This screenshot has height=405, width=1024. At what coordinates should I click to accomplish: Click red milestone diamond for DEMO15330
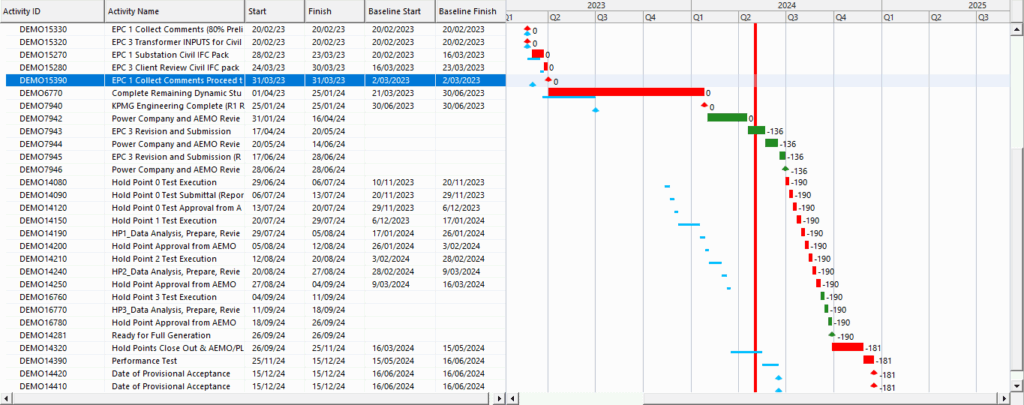click(x=528, y=31)
